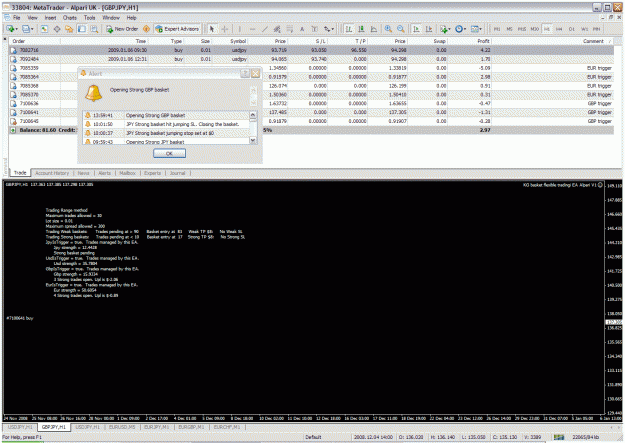Viewport: 625px width, 443px height.
Task: Click the Alert dialog help button
Action: click(x=245, y=73)
